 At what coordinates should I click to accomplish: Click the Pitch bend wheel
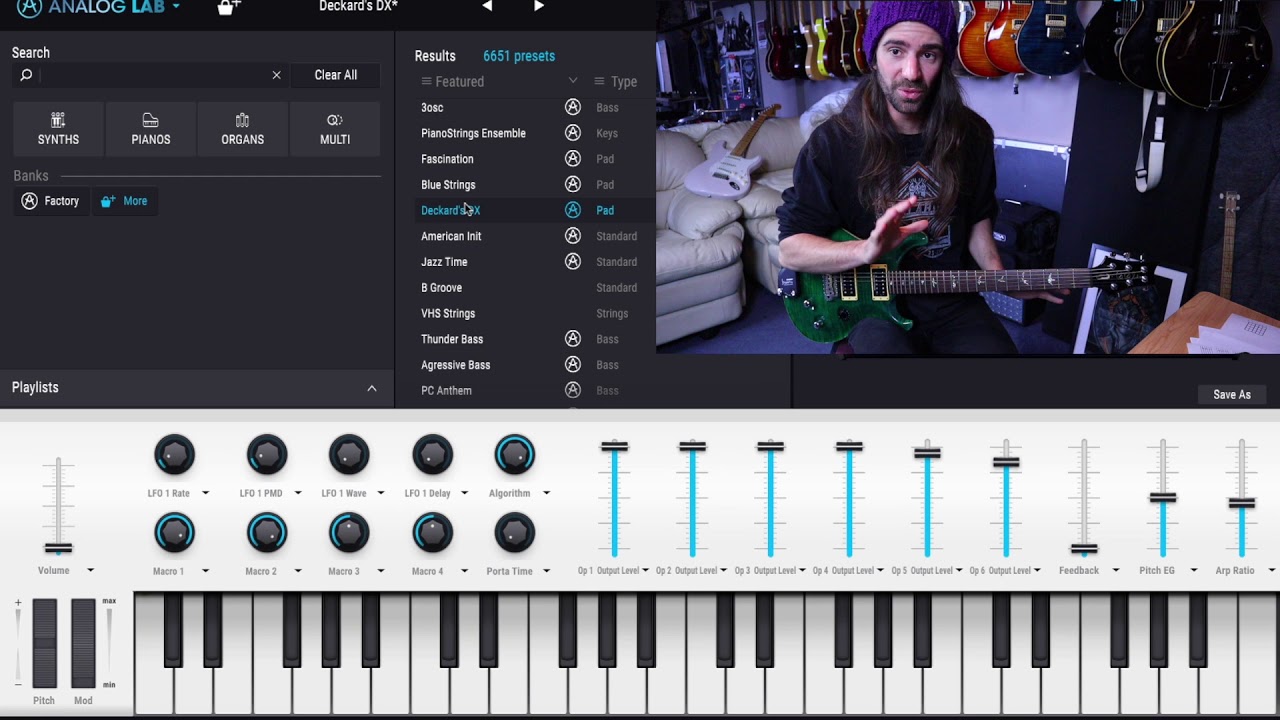(44, 642)
